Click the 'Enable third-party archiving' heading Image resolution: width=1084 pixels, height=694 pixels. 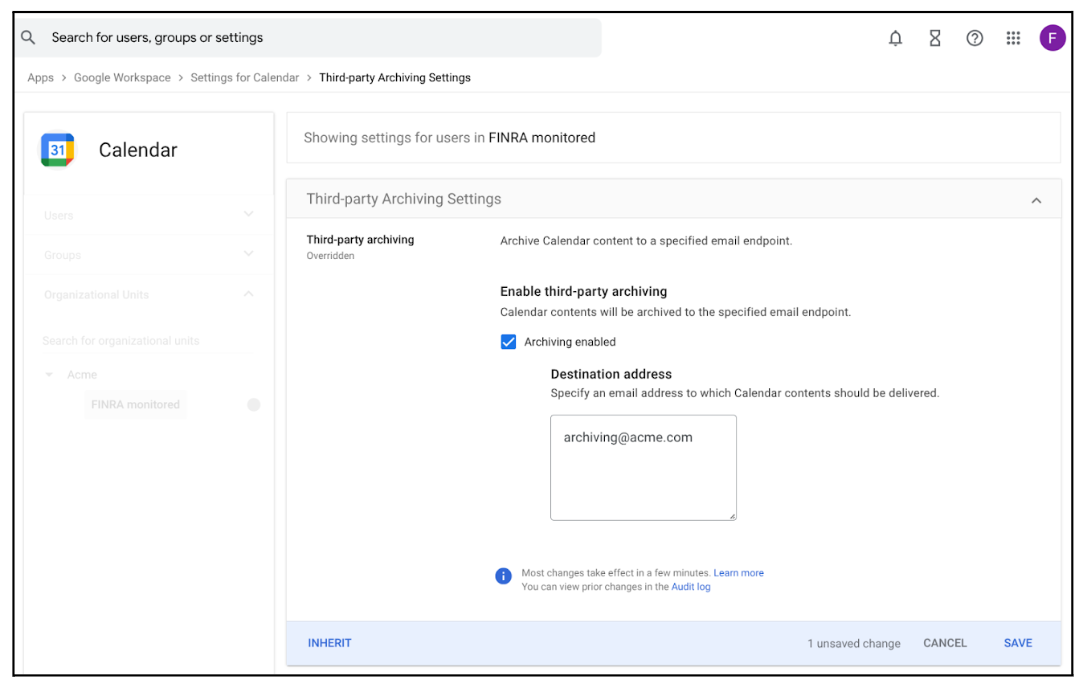point(583,291)
